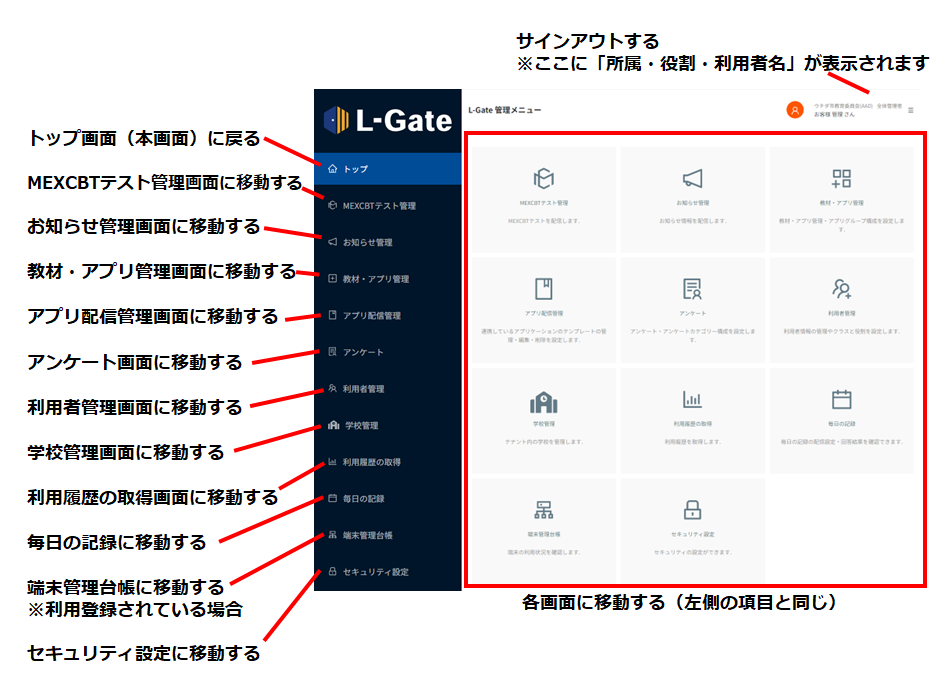
Task: Click the card description お知らせ情報を配信します。
Action: 692,221
